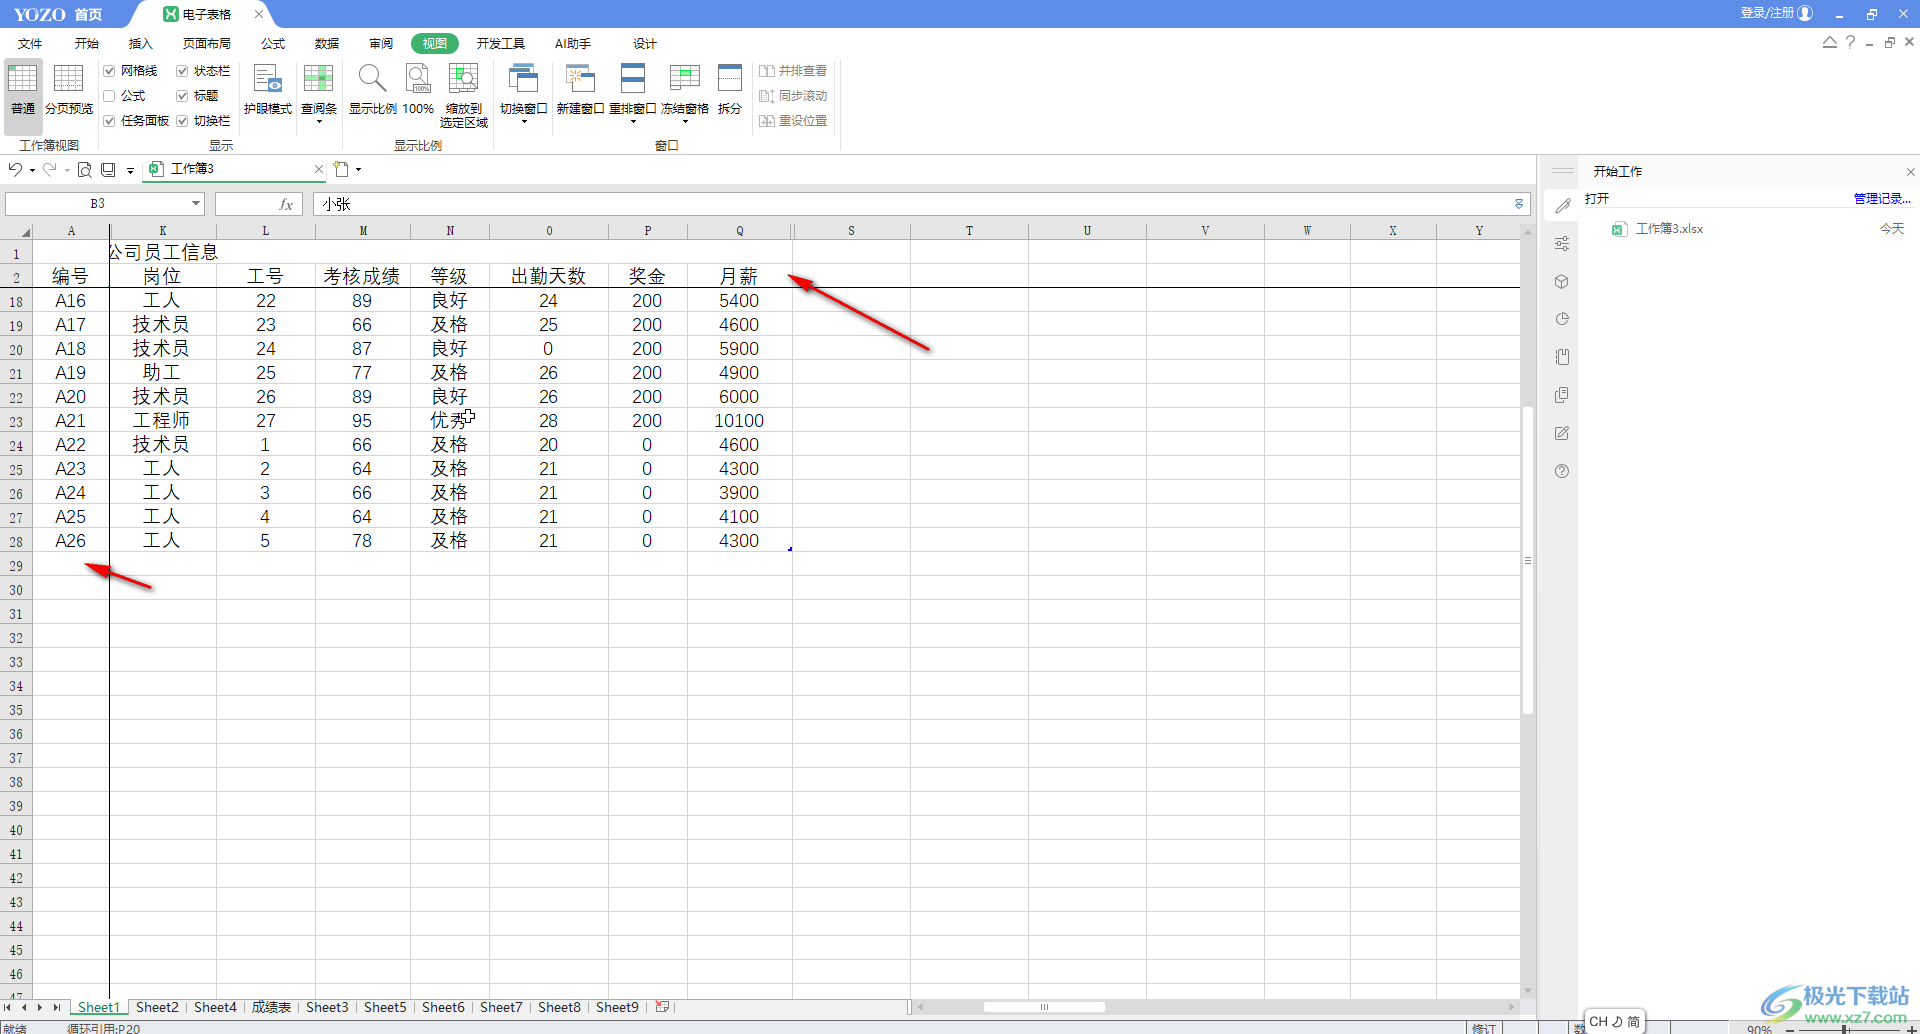Click the 管理记录 link
The height and width of the screenshot is (1034, 1920).
click(x=1882, y=199)
